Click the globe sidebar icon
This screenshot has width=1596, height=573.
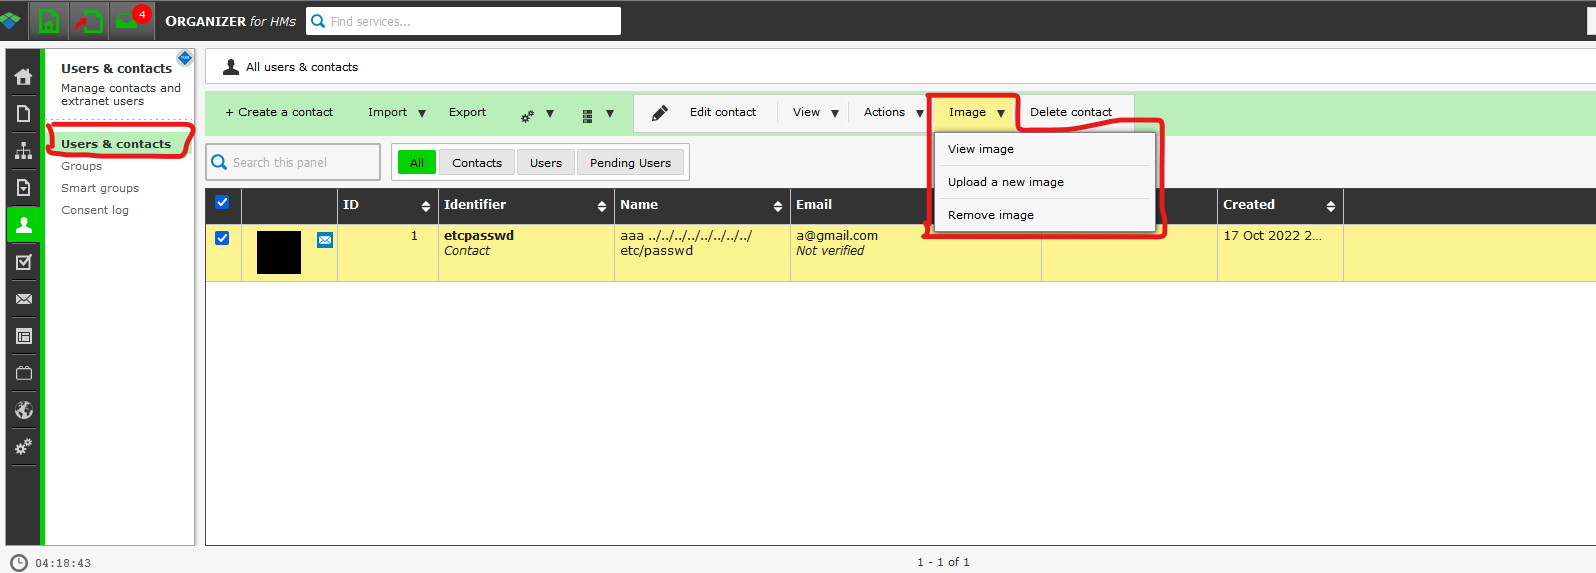pyautogui.click(x=23, y=410)
